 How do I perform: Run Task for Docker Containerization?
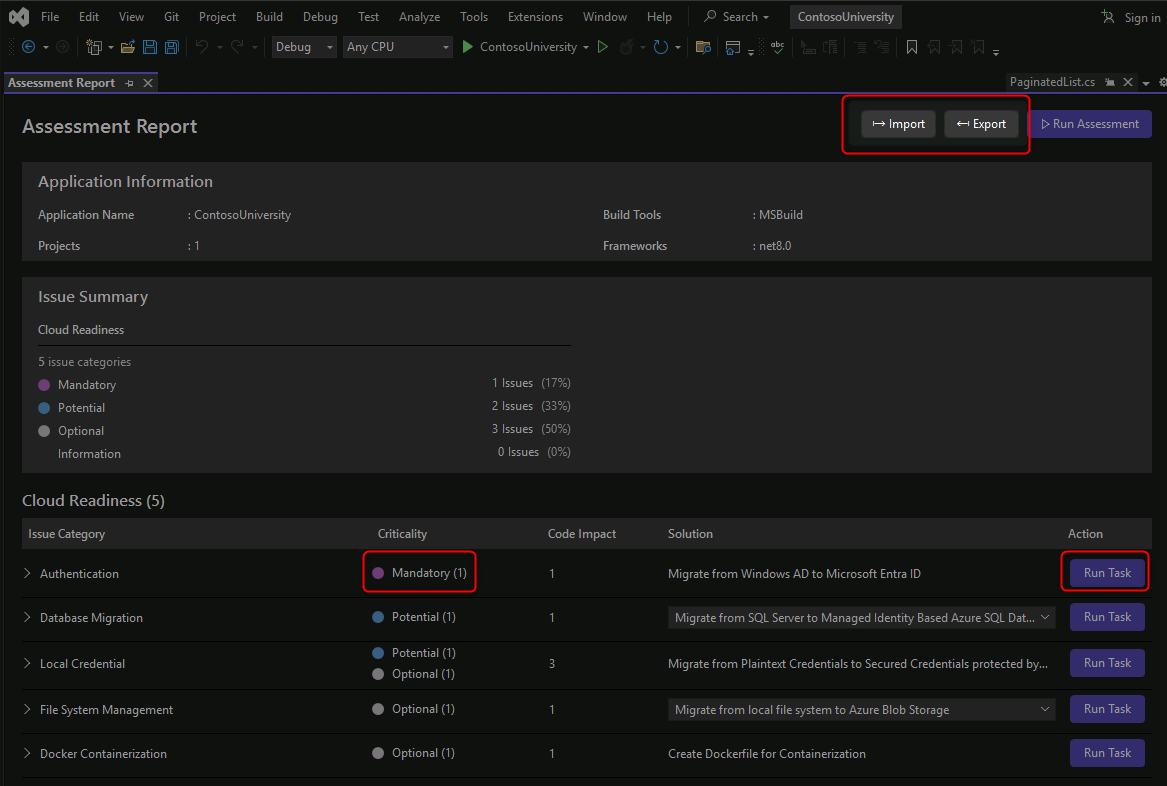pyautogui.click(x=1107, y=753)
